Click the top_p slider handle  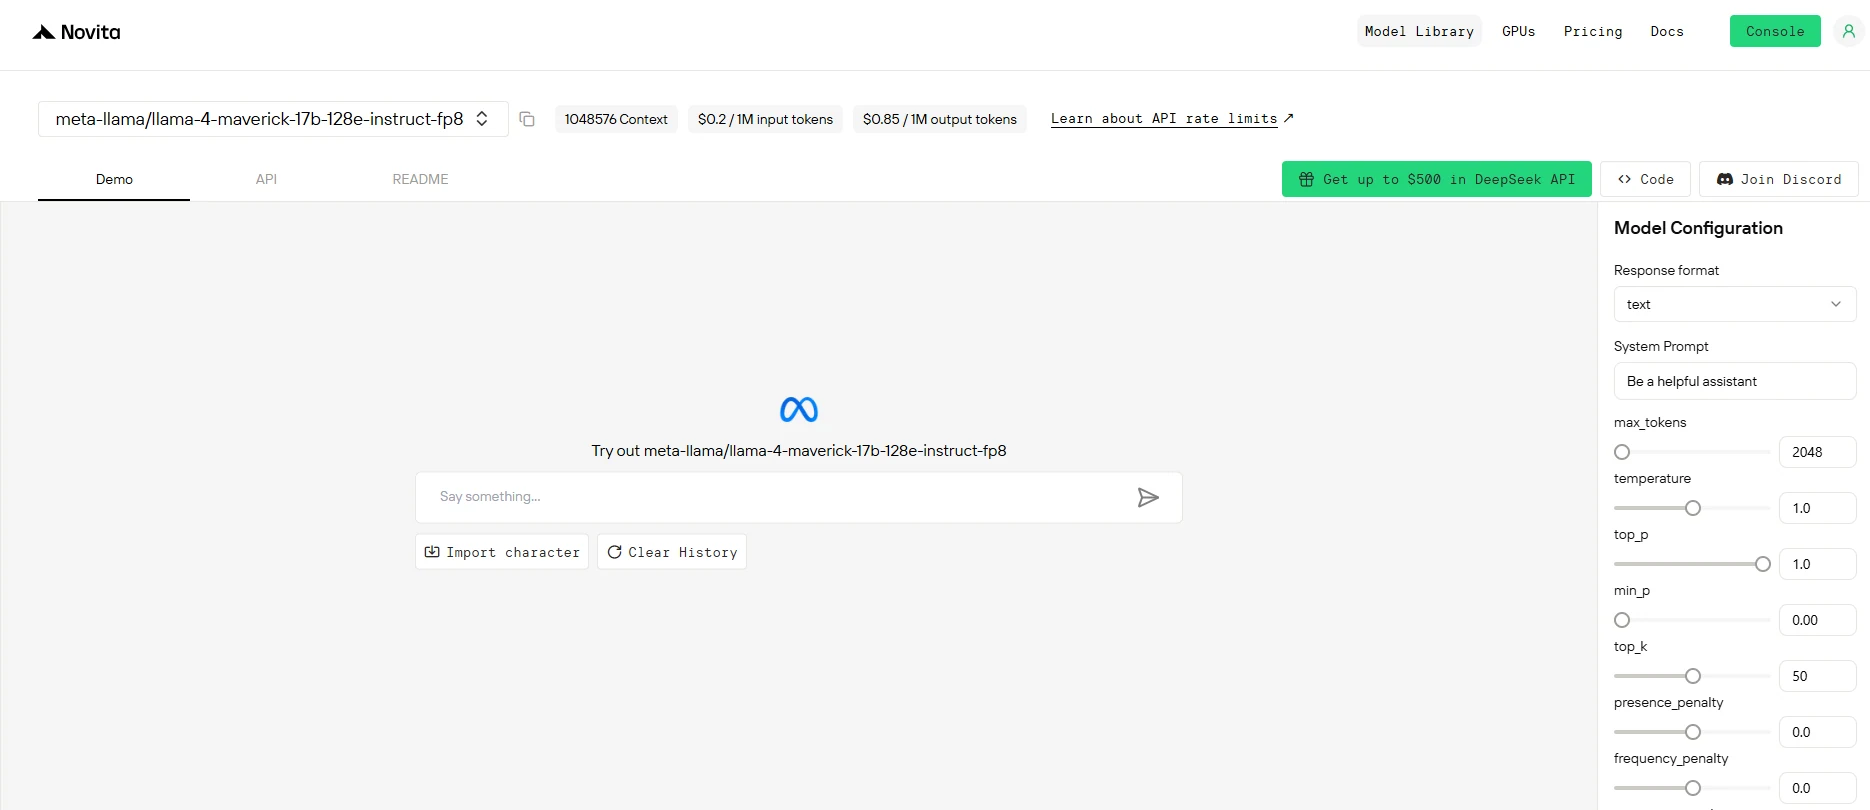(x=1763, y=564)
